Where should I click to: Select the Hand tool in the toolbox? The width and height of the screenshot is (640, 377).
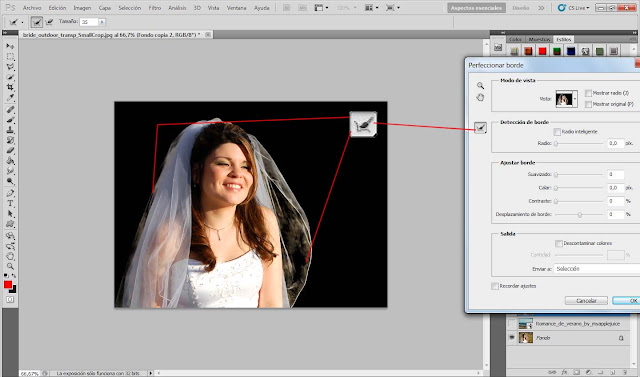click(x=10, y=256)
